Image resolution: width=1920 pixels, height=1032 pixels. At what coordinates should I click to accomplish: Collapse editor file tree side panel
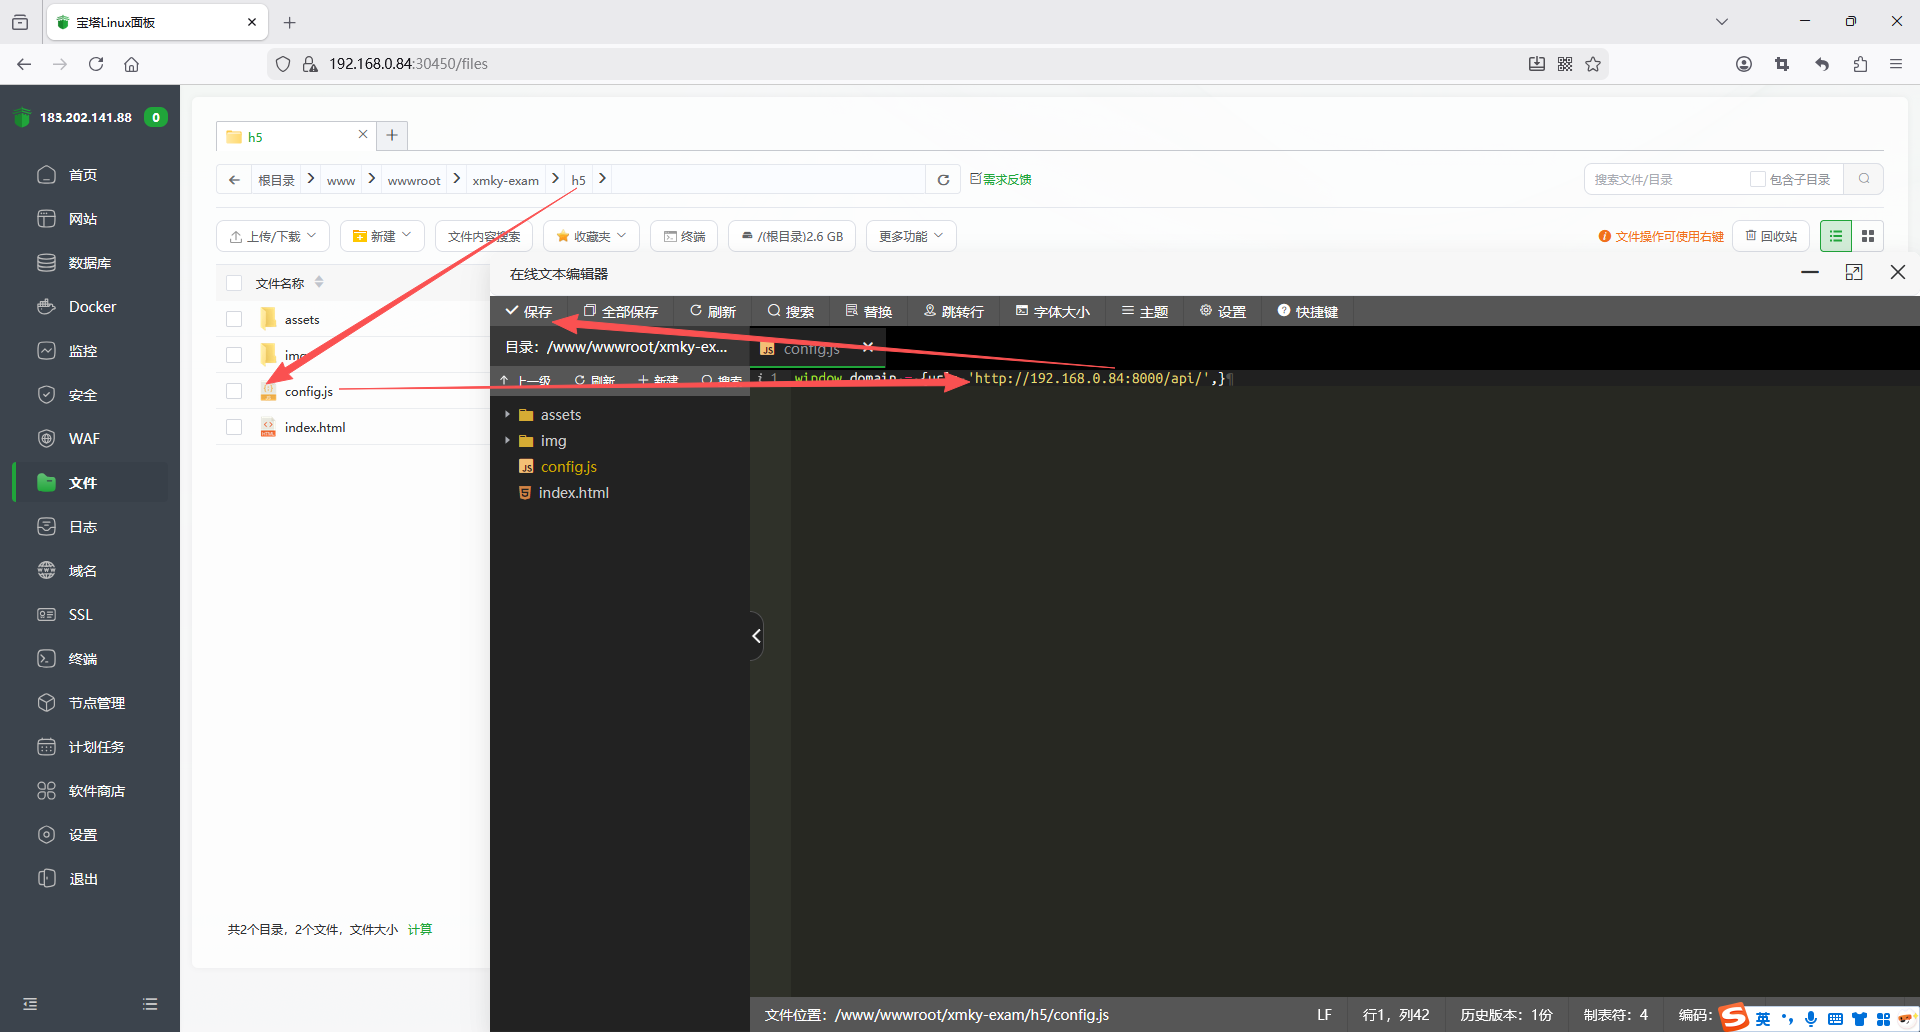[756, 636]
